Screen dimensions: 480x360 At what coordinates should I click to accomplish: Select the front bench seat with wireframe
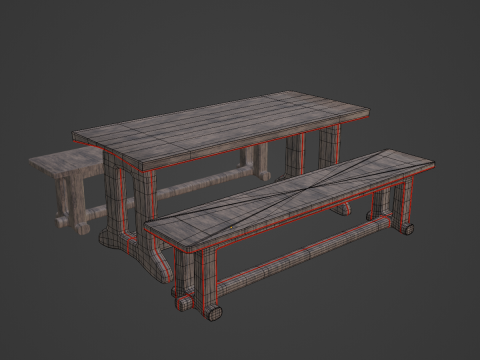(290, 200)
